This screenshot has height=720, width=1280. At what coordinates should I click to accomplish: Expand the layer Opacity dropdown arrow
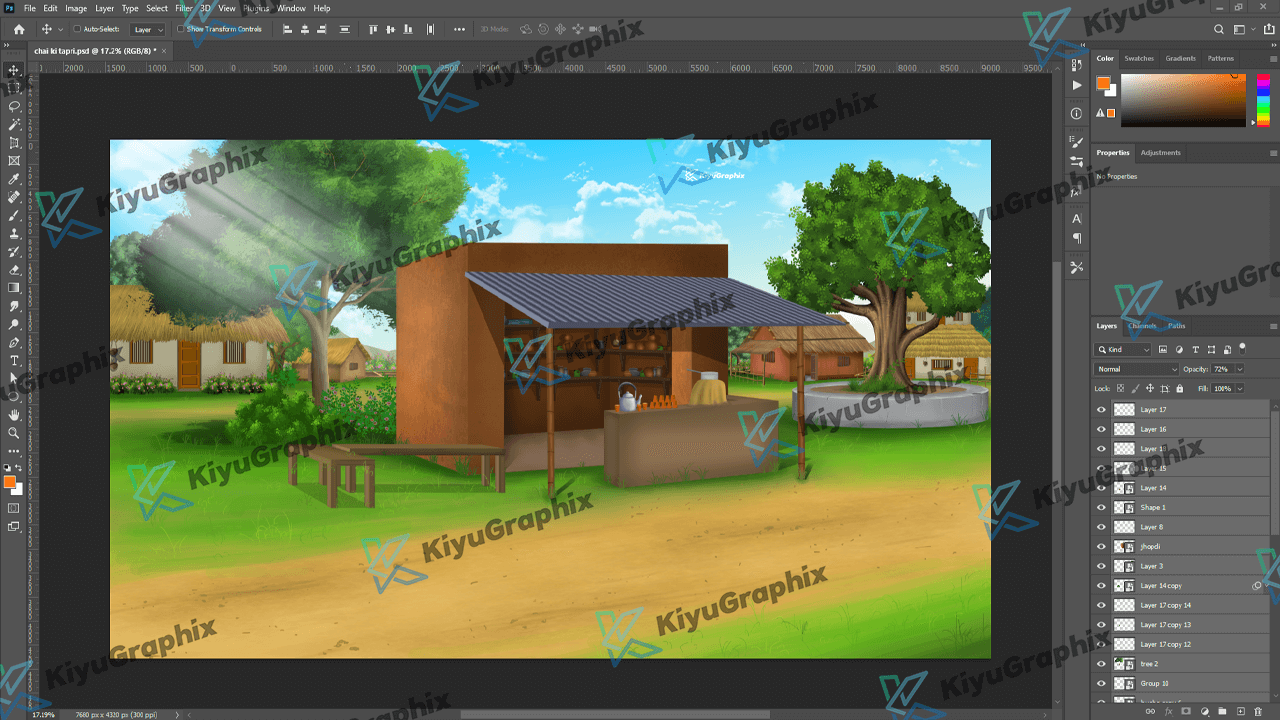(x=1240, y=369)
